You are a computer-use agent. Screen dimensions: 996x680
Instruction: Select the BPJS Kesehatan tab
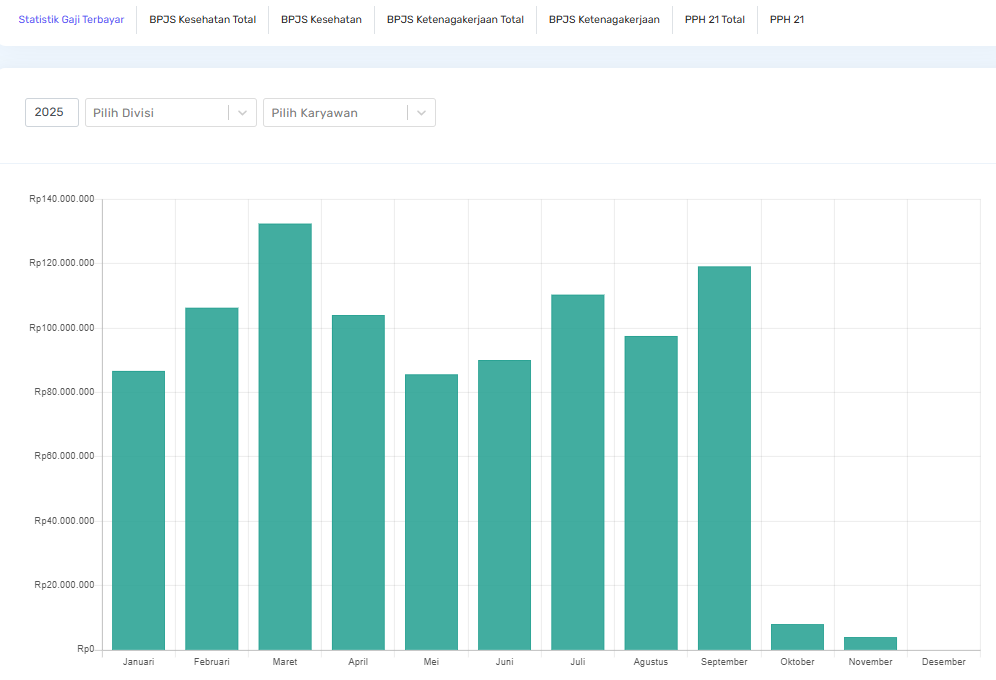(x=321, y=20)
